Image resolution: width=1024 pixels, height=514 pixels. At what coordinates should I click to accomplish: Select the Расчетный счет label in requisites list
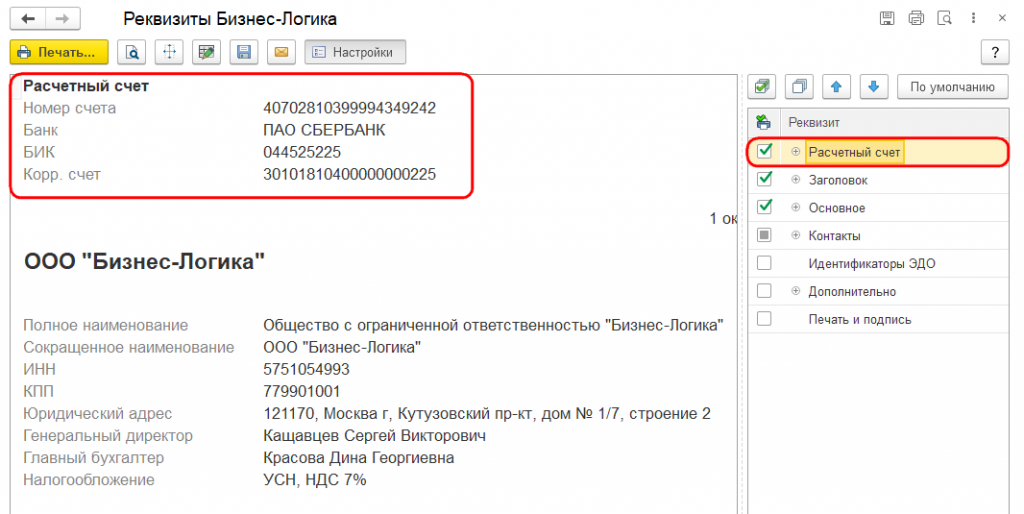pos(854,152)
